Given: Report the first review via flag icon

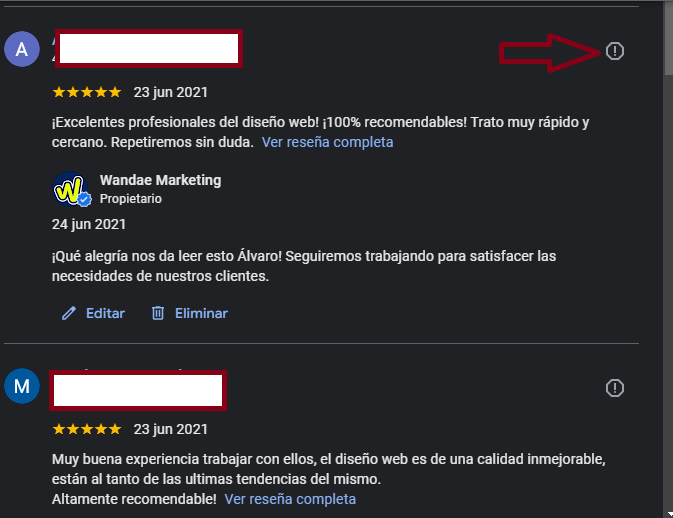Looking at the screenshot, I should pos(615,51).
